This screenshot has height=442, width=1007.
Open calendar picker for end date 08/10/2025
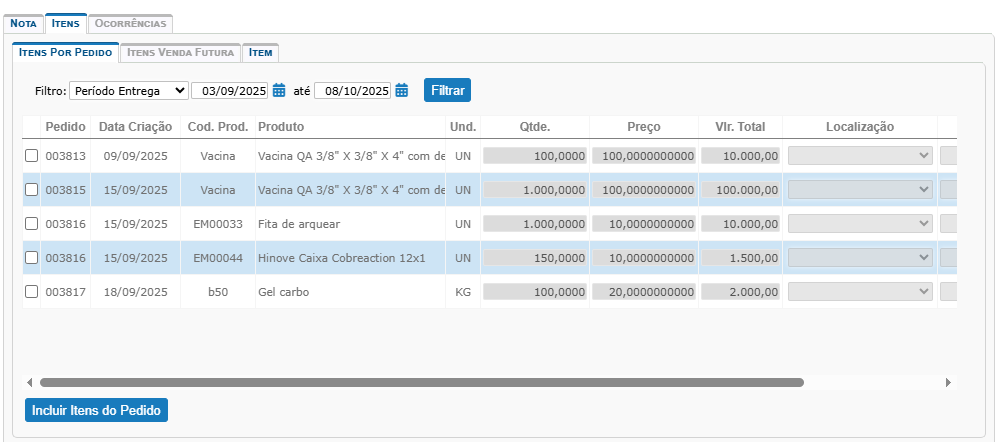tap(401, 91)
